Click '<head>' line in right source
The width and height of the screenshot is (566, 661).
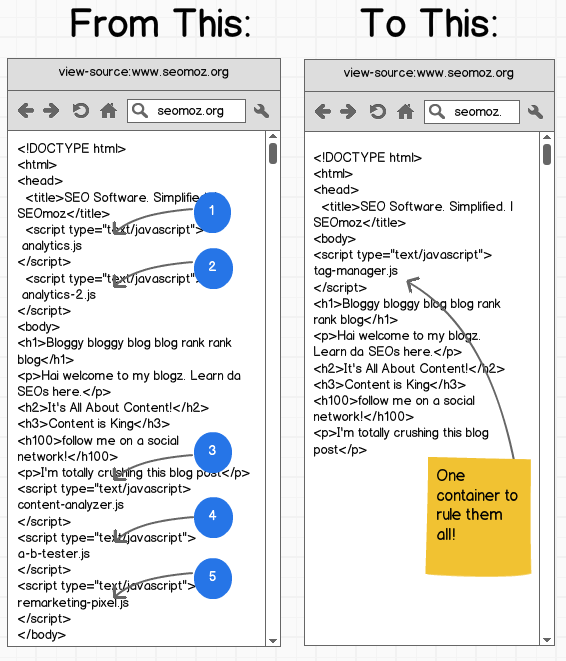point(336,190)
